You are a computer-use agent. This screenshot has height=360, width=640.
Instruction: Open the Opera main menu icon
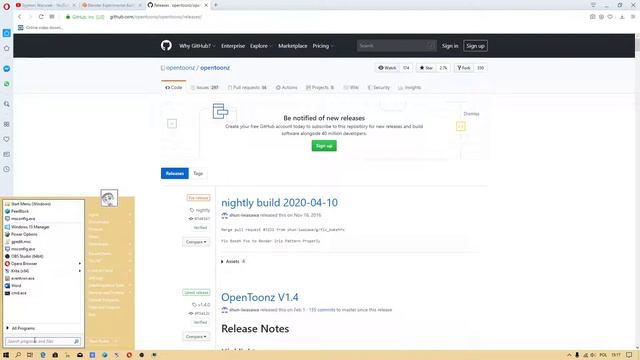coord(6,6)
